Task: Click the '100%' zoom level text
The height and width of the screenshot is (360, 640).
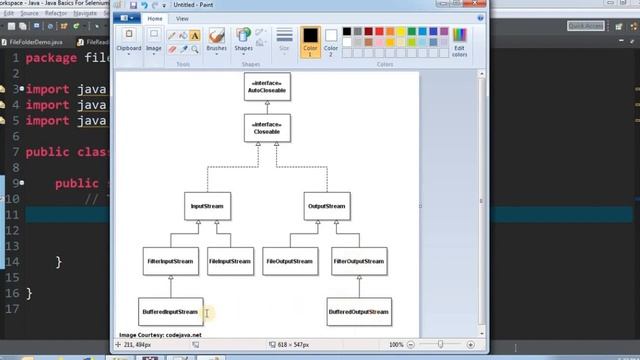Action: pos(396,345)
